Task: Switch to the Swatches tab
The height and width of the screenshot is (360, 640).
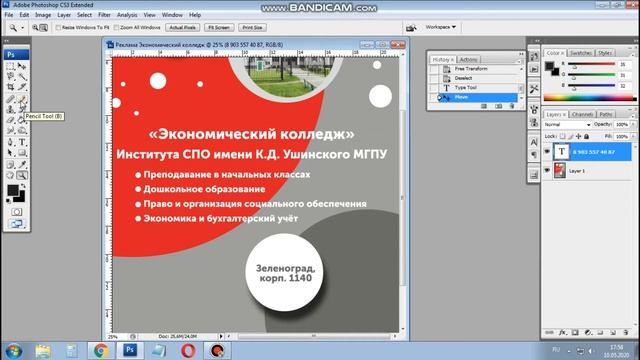Action: [x=580, y=53]
